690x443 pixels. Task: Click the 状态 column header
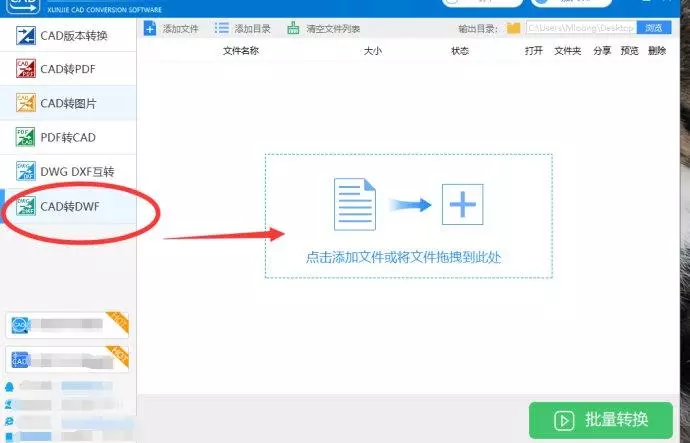click(x=460, y=51)
